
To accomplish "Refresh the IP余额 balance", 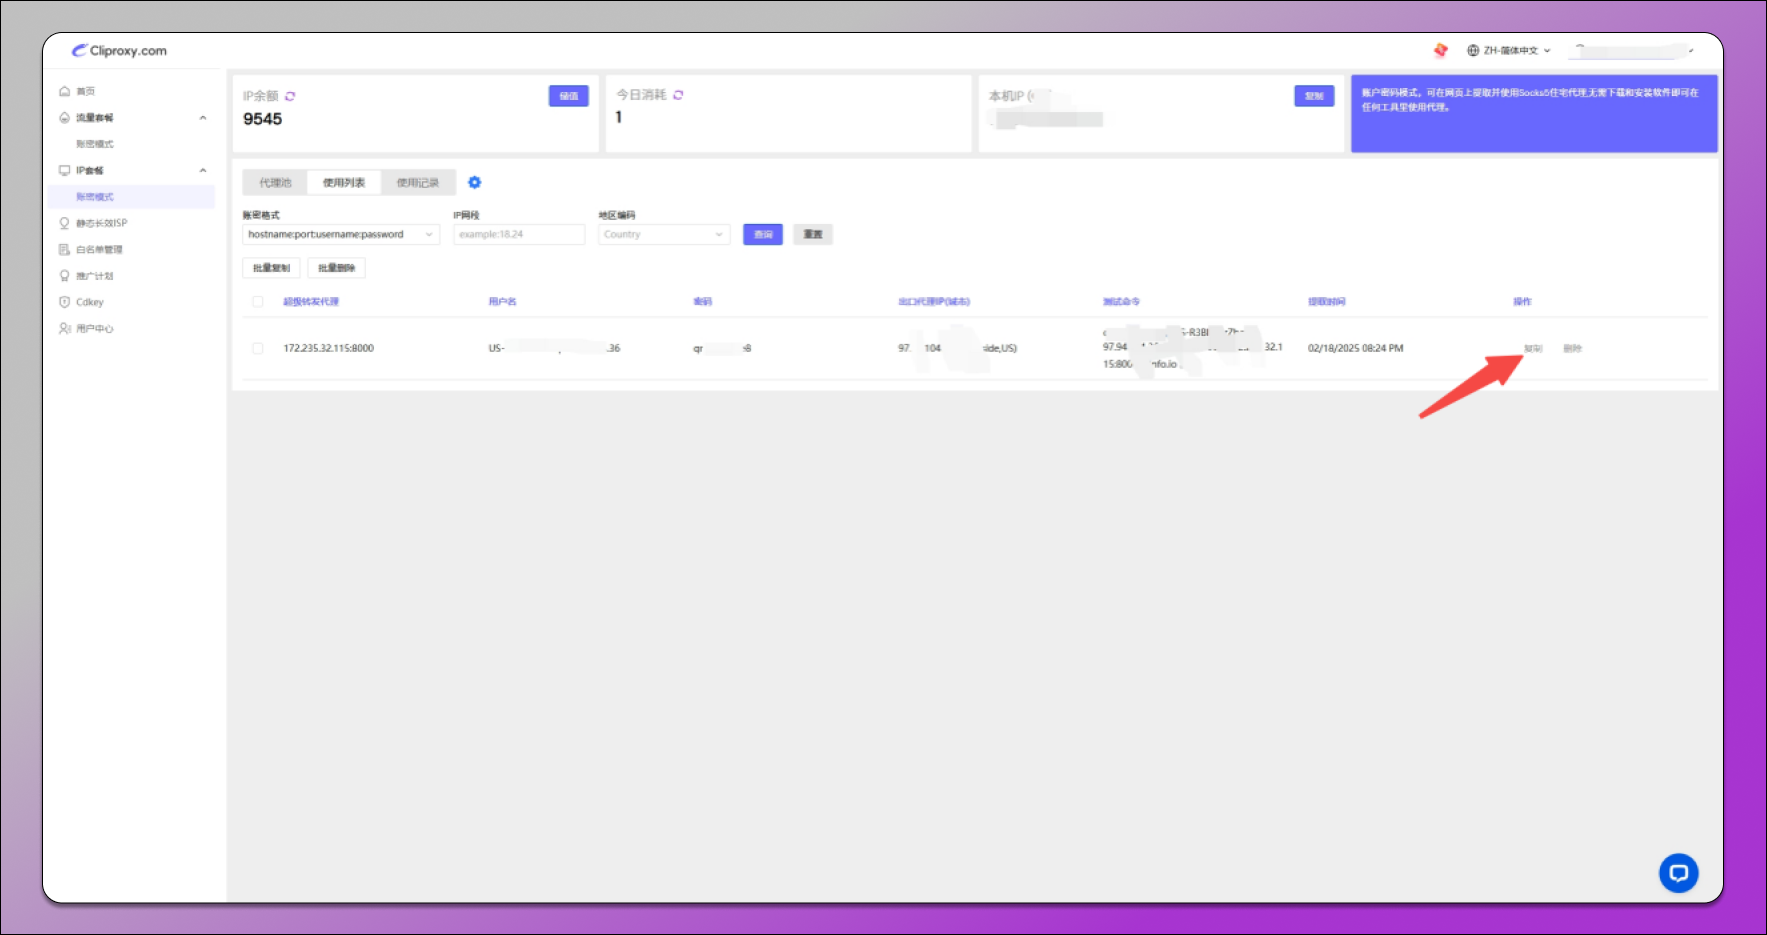I will 290,97.
